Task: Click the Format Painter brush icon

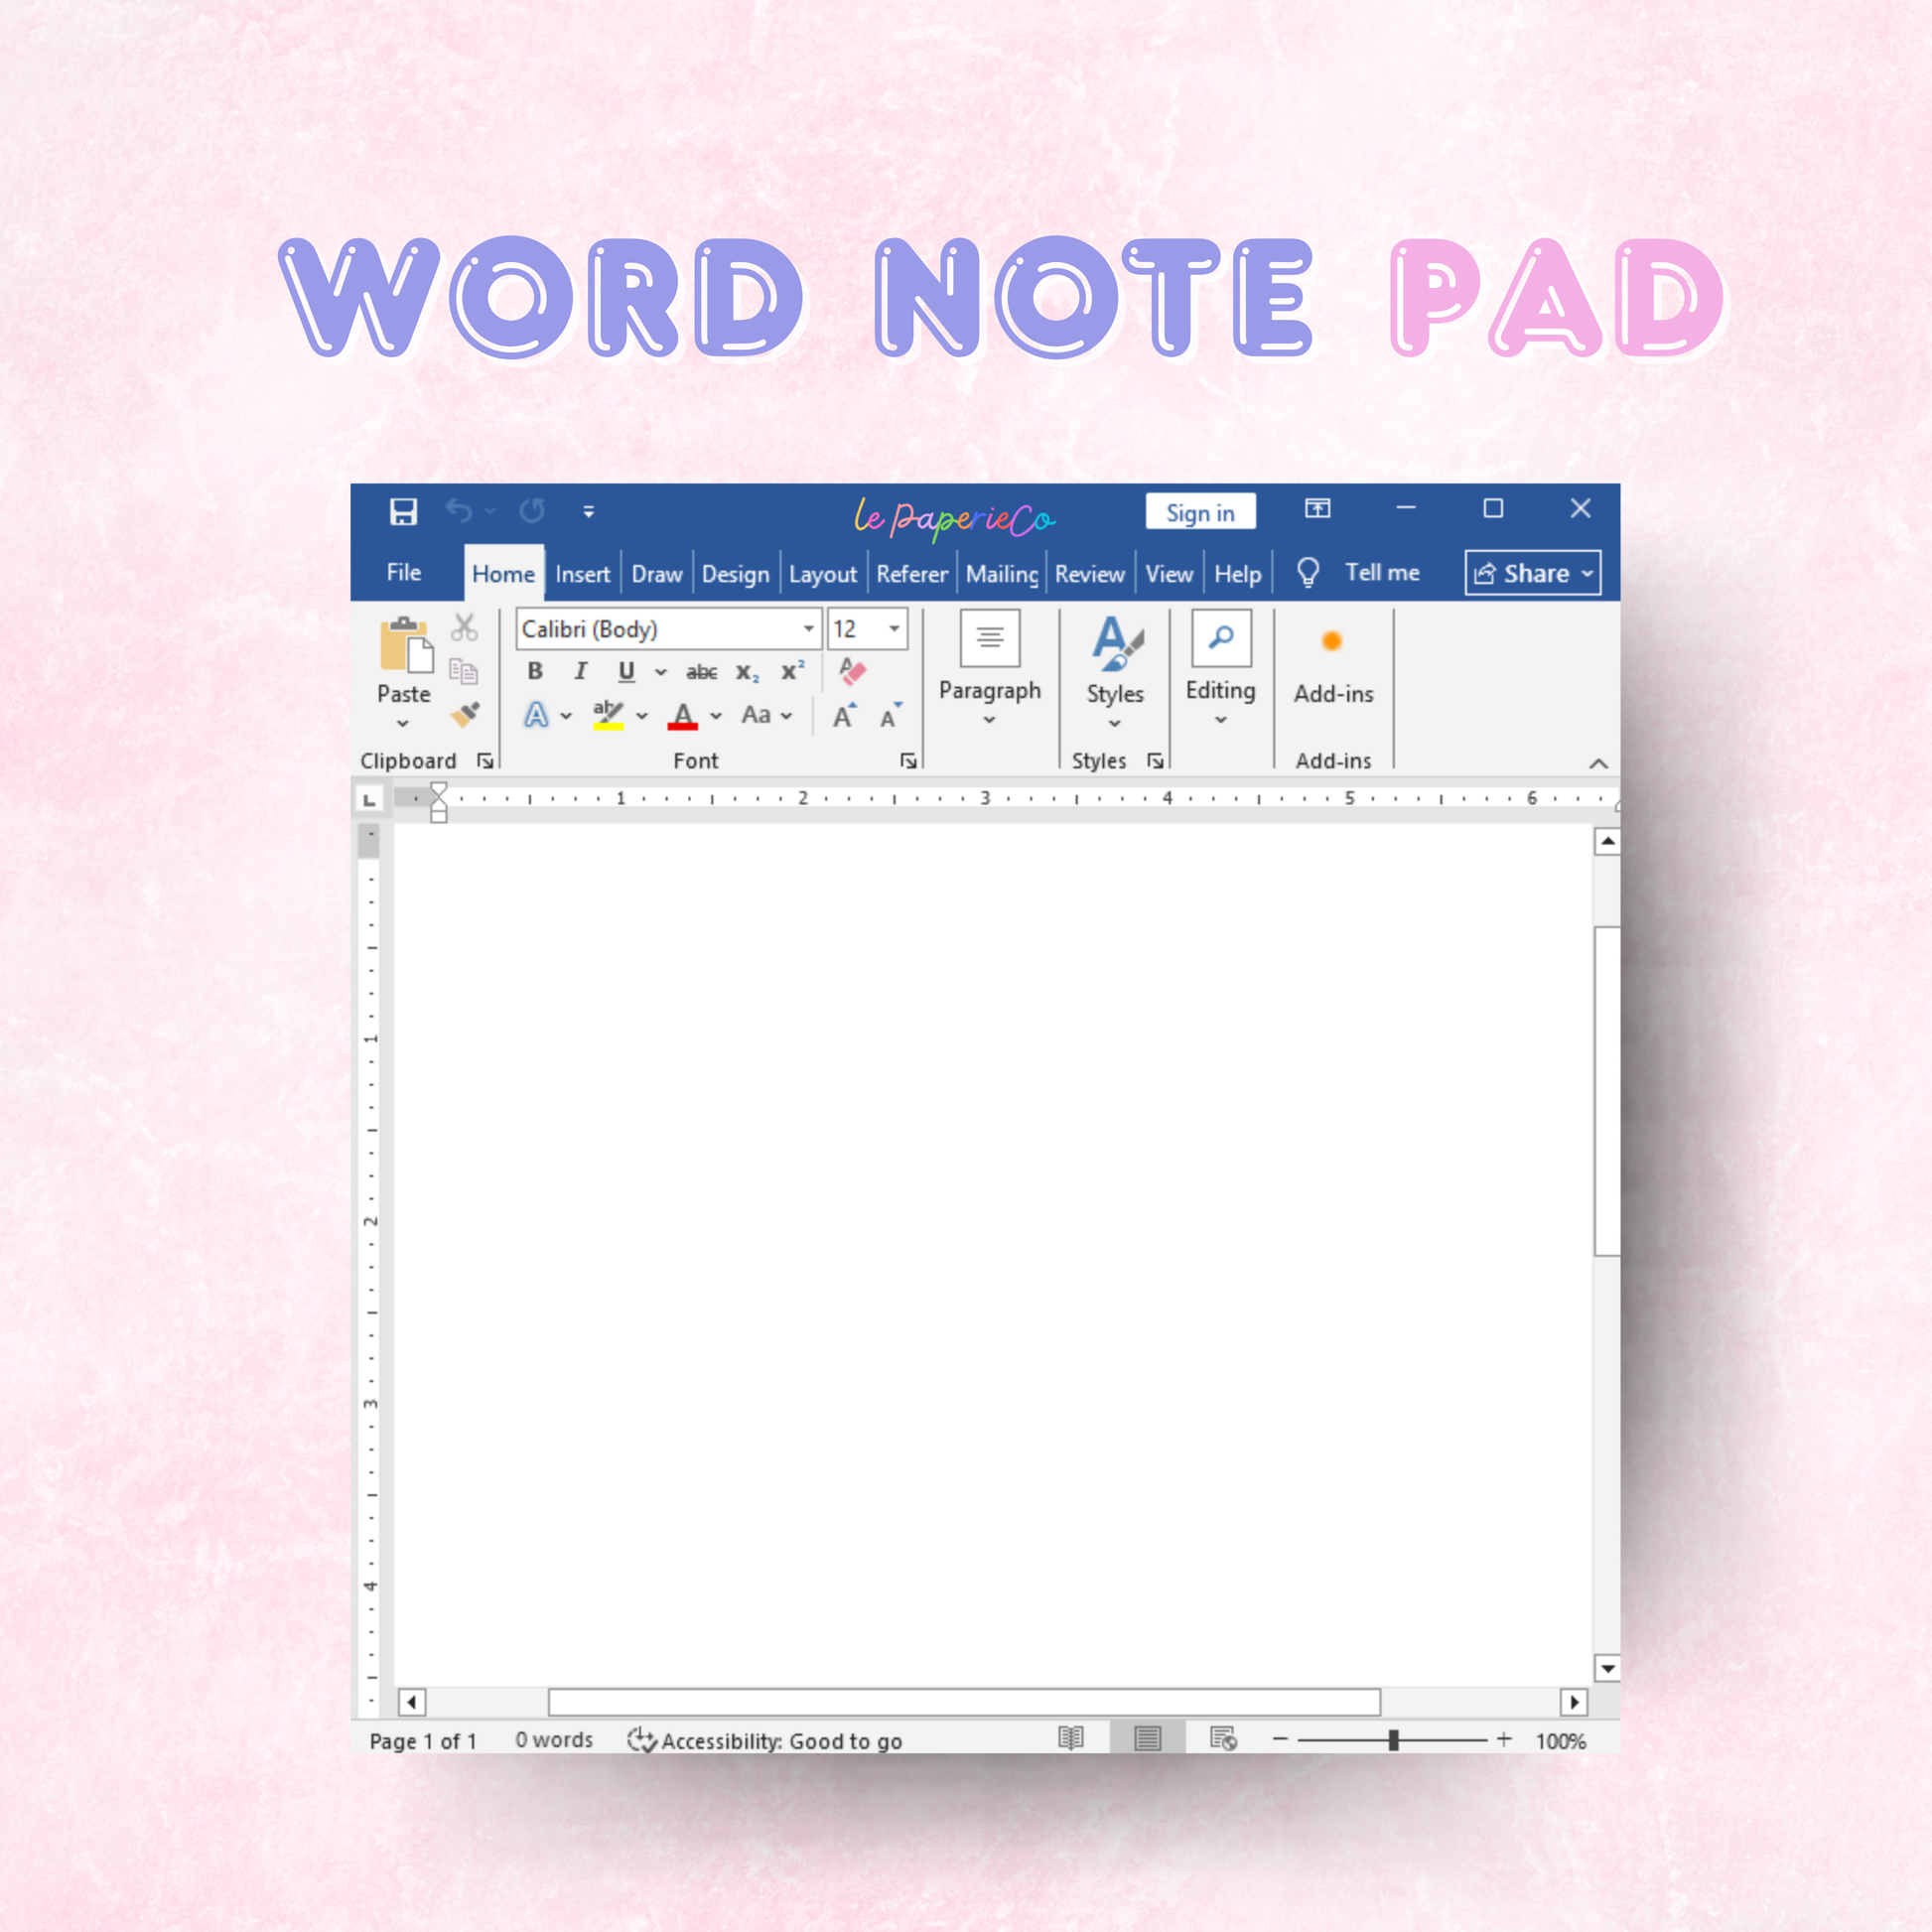Action: [465, 714]
